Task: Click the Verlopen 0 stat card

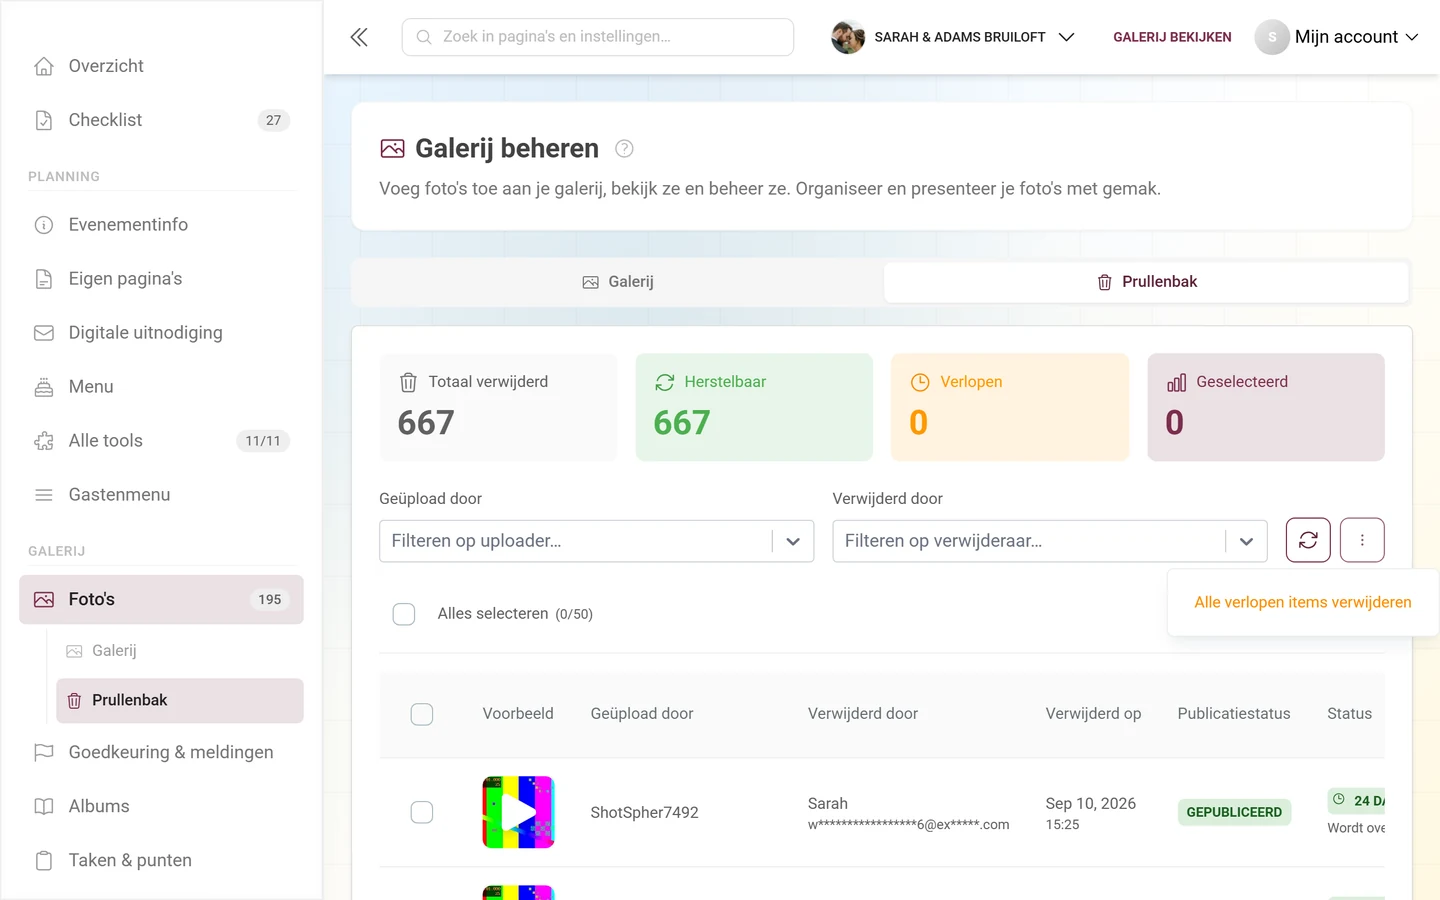Action: click(1010, 407)
